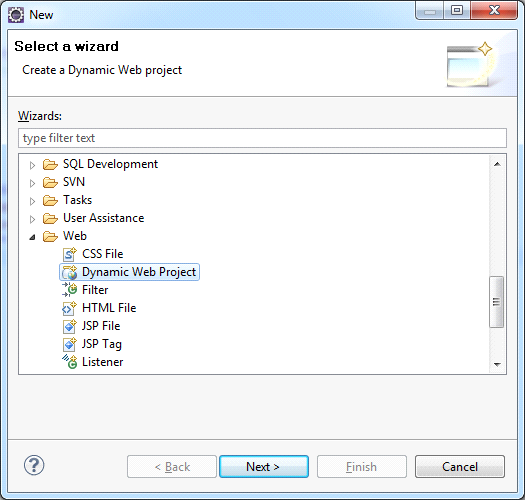Open the help question mark icon
The image size is (525, 500).
[34, 465]
